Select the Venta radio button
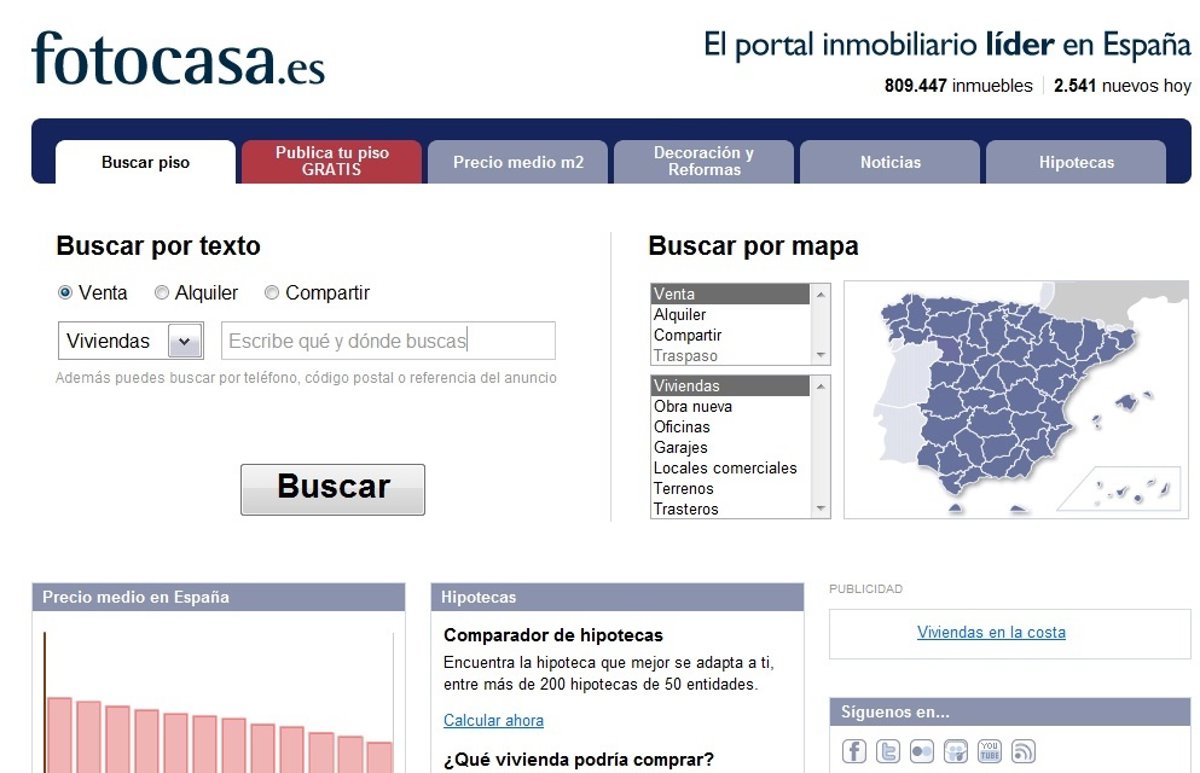This screenshot has height=773, width=1200. click(65, 293)
